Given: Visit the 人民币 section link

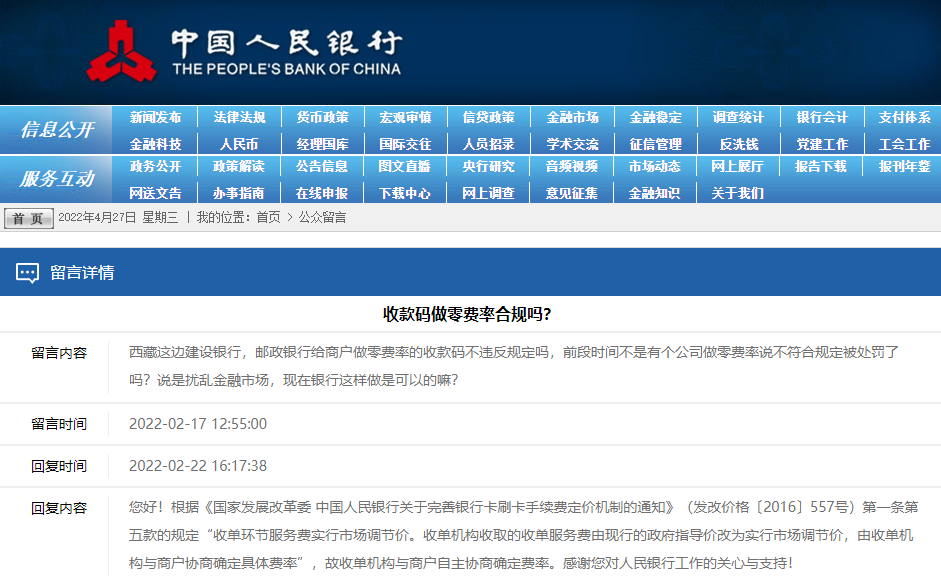Looking at the screenshot, I should [x=240, y=143].
